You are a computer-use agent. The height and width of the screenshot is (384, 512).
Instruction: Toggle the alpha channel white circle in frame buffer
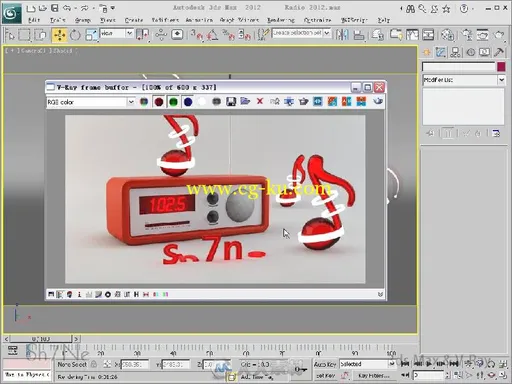(x=202, y=101)
